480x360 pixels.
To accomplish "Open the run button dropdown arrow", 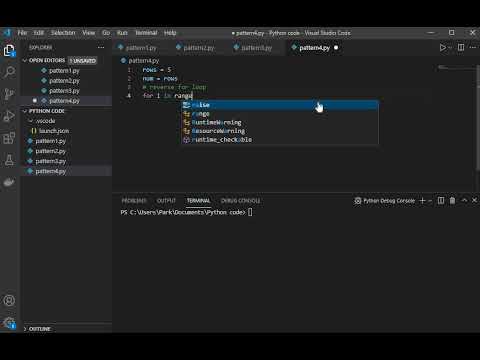I will tap(450, 48).
